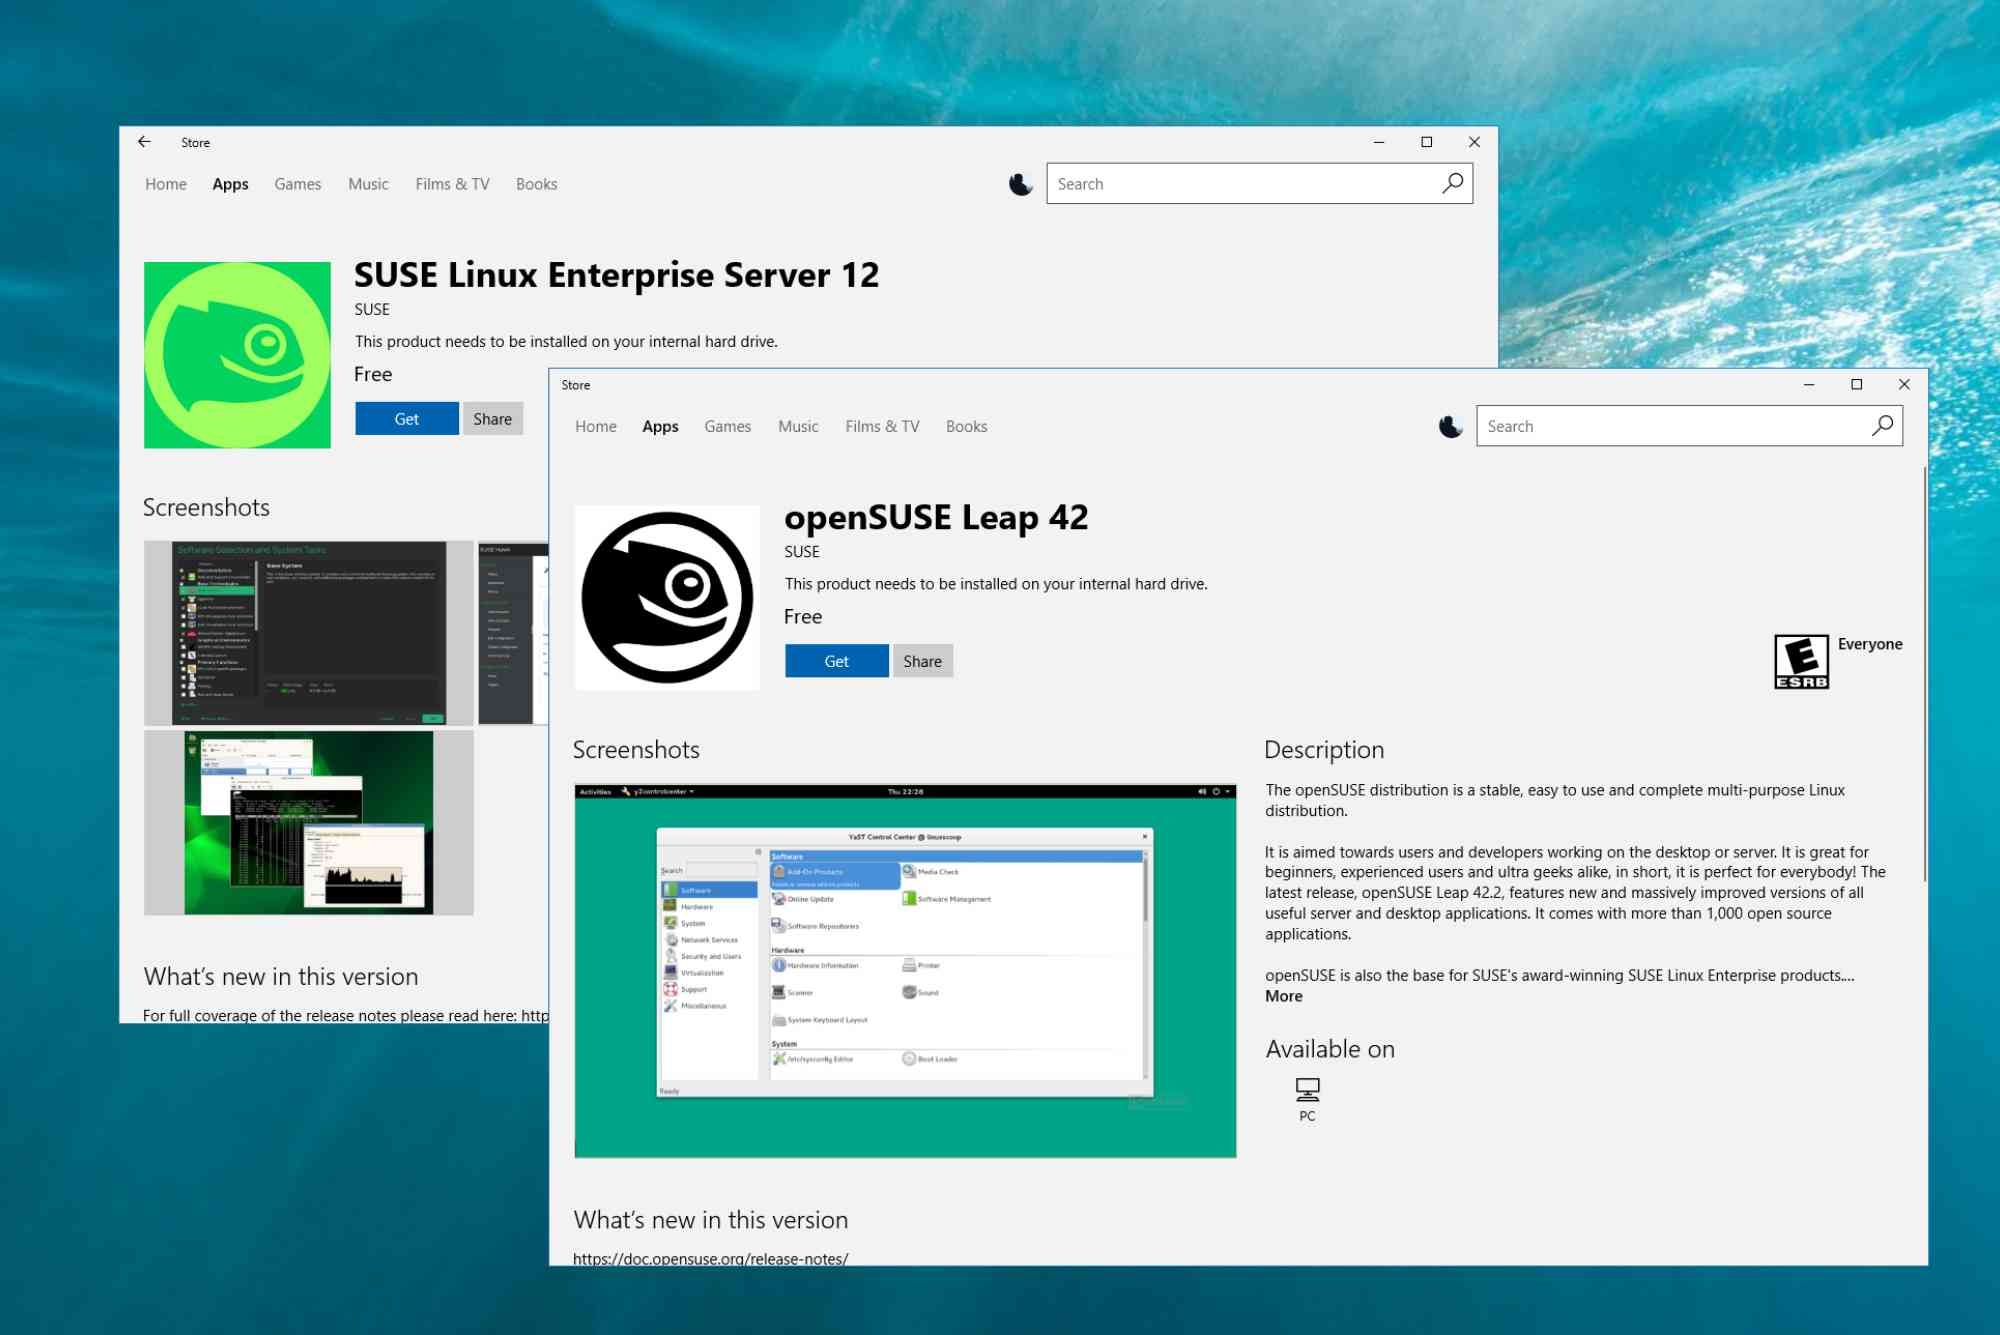Share openSUSE Leap 42

tap(923, 661)
